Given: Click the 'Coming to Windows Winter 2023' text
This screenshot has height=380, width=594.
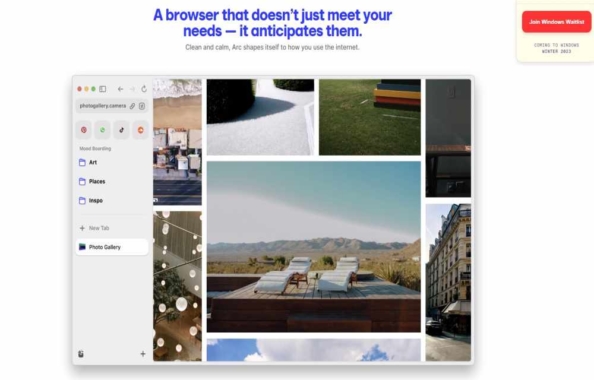Looking at the screenshot, I should pos(556,48).
